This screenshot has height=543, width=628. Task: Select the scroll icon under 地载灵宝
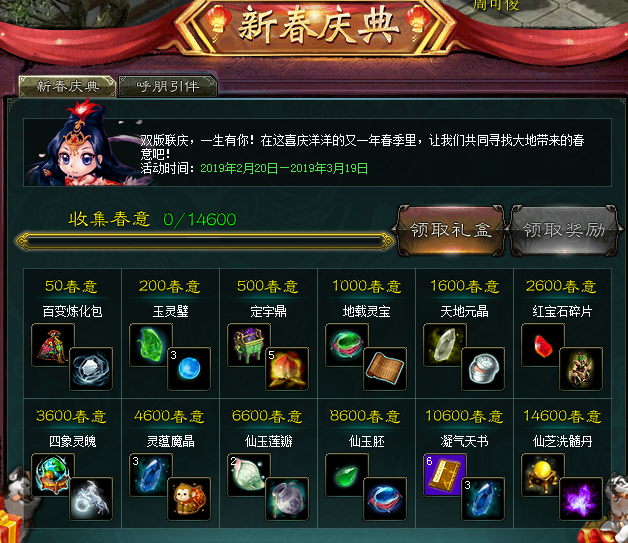coord(385,369)
